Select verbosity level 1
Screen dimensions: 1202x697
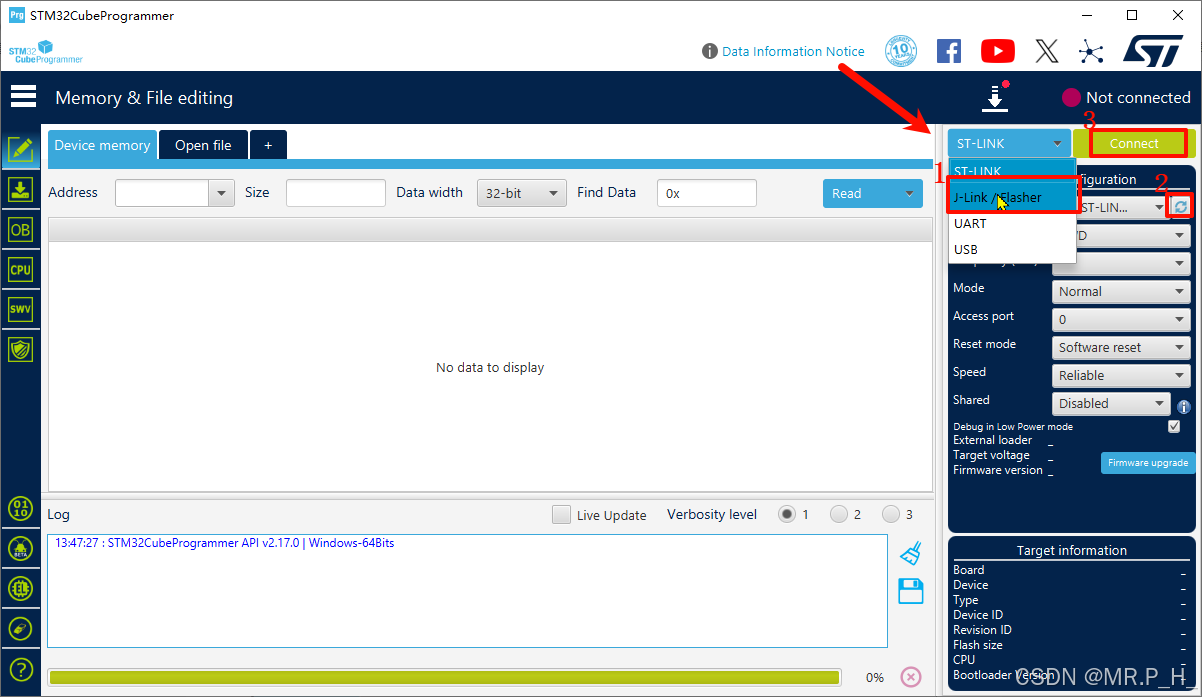coord(787,514)
